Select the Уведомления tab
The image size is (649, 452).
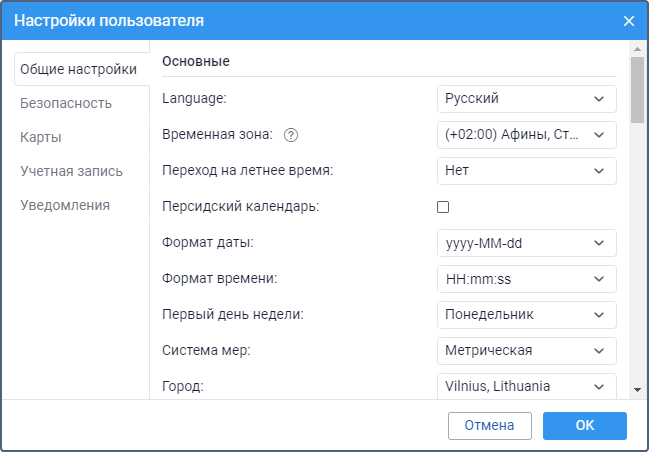[65, 205]
